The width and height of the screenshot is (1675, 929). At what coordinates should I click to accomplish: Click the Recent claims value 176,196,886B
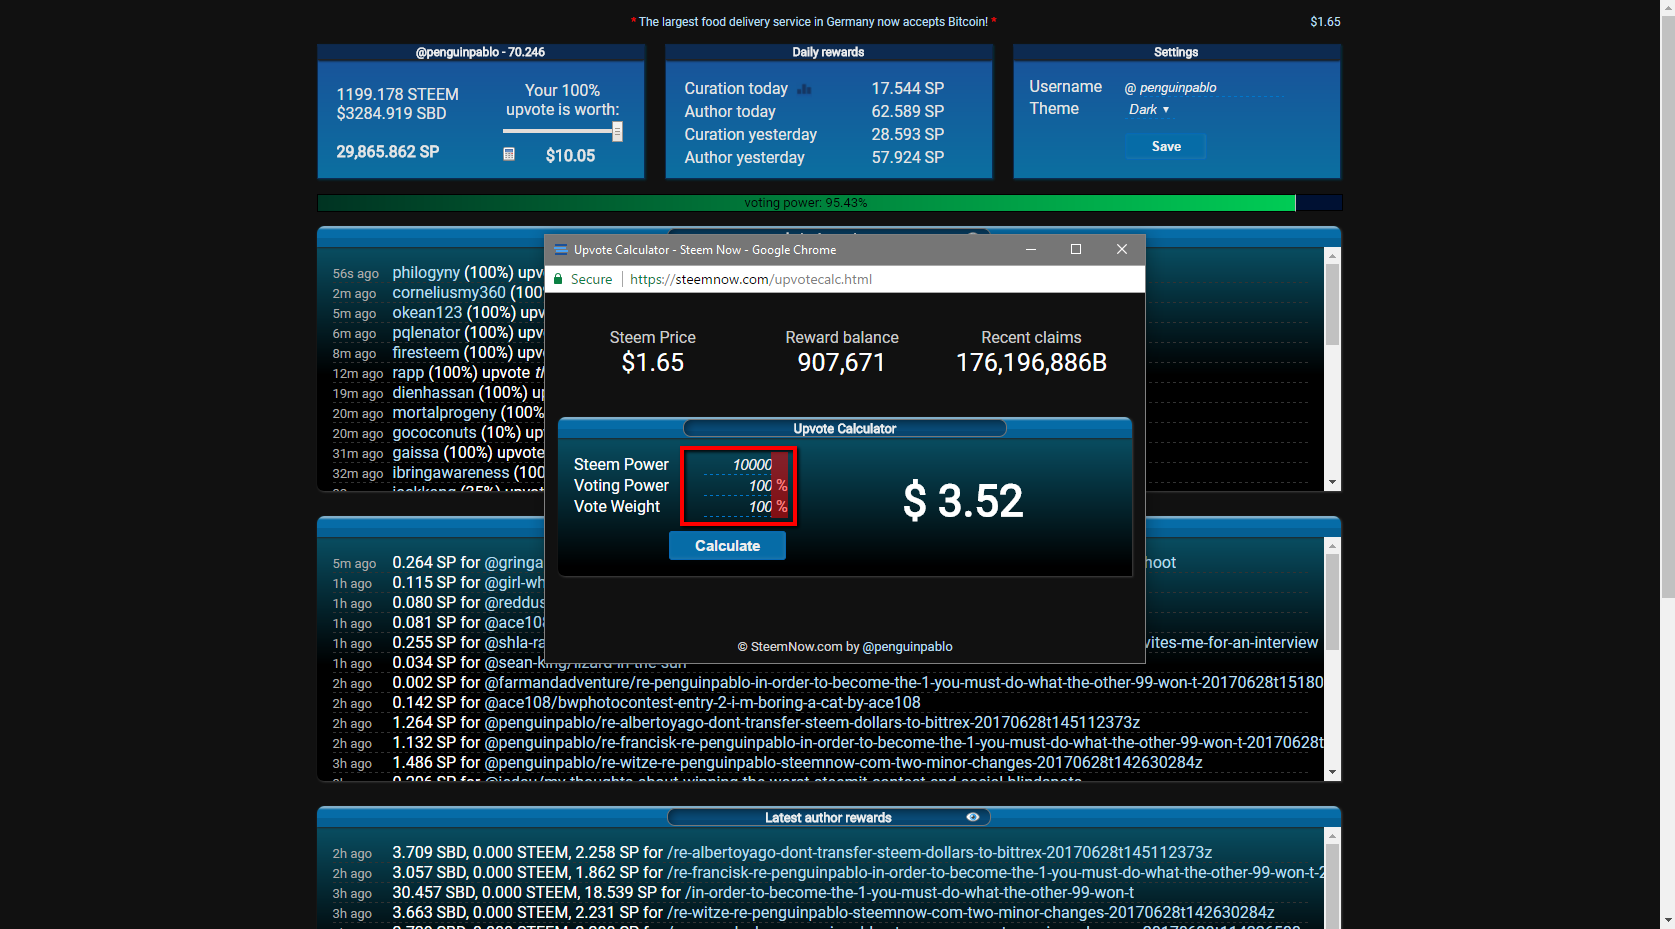click(x=1031, y=362)
